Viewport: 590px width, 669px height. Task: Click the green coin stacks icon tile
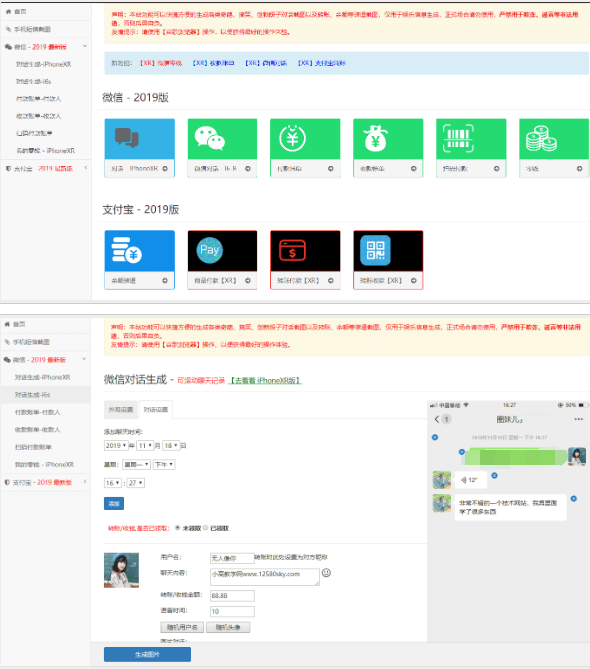(541, 138)
